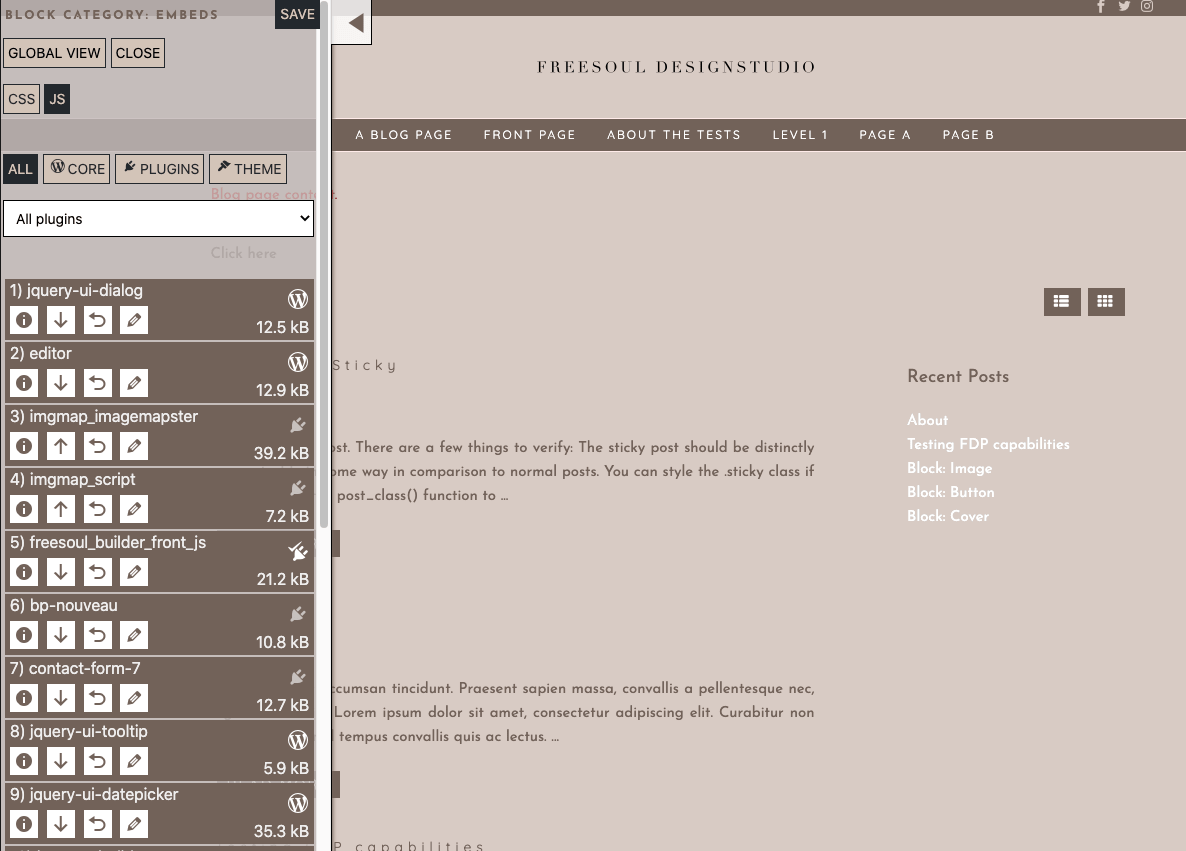Open Block: Image post link
Image resolution: width=1186 pixels, height=851 pixels.
(949, 468)
